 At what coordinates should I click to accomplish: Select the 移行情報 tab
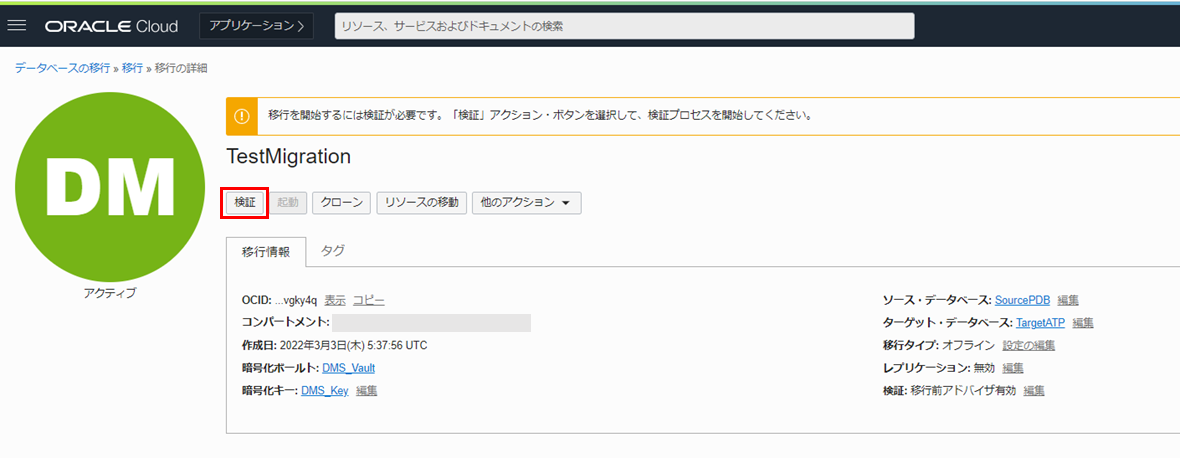[x=266, y=252]
